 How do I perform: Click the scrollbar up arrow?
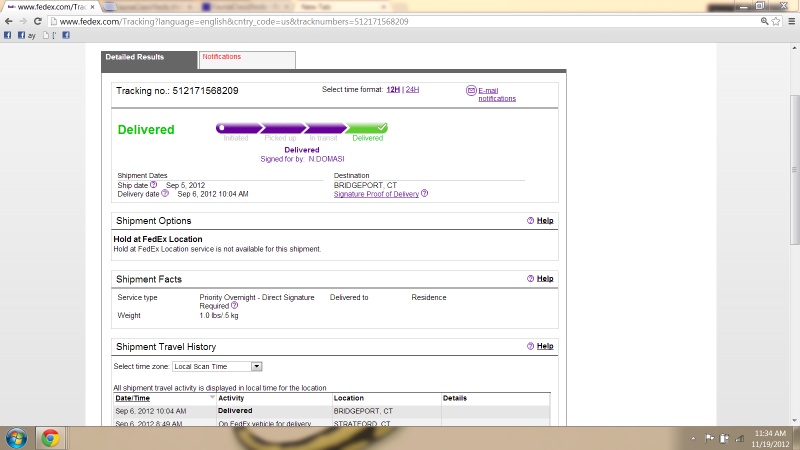click(794, 48)
